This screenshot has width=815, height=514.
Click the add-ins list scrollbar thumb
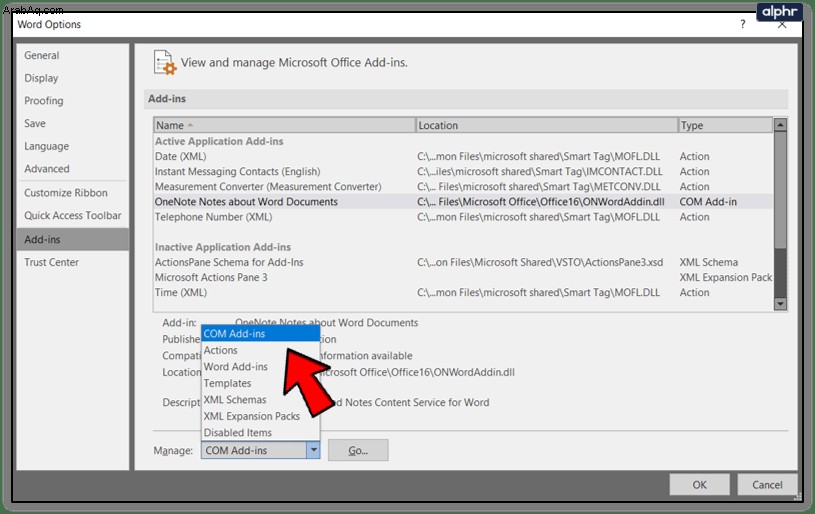point(780,190)
